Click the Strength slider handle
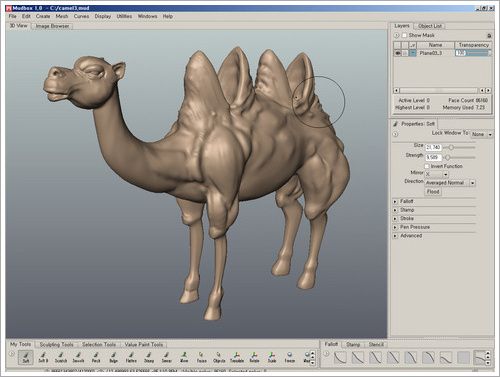The image size is (500, 377). [448, 157]
